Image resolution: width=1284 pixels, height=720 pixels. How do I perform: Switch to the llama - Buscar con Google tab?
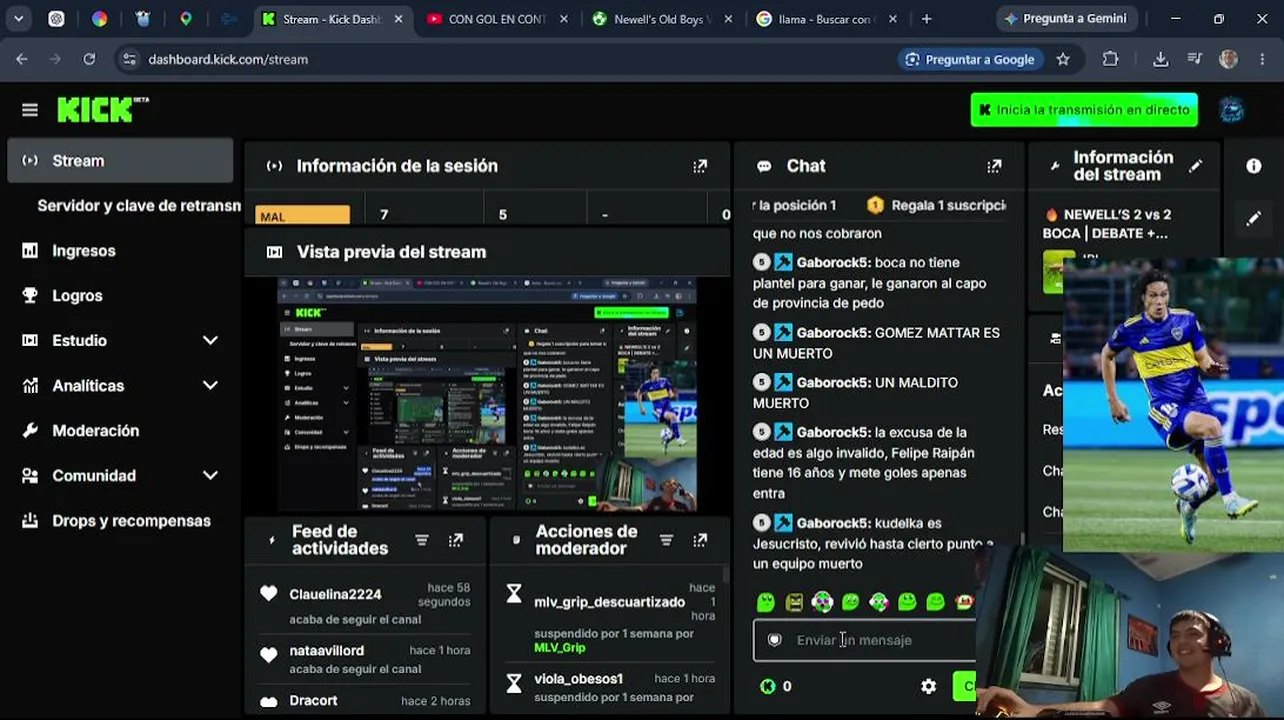coord(827,19)
